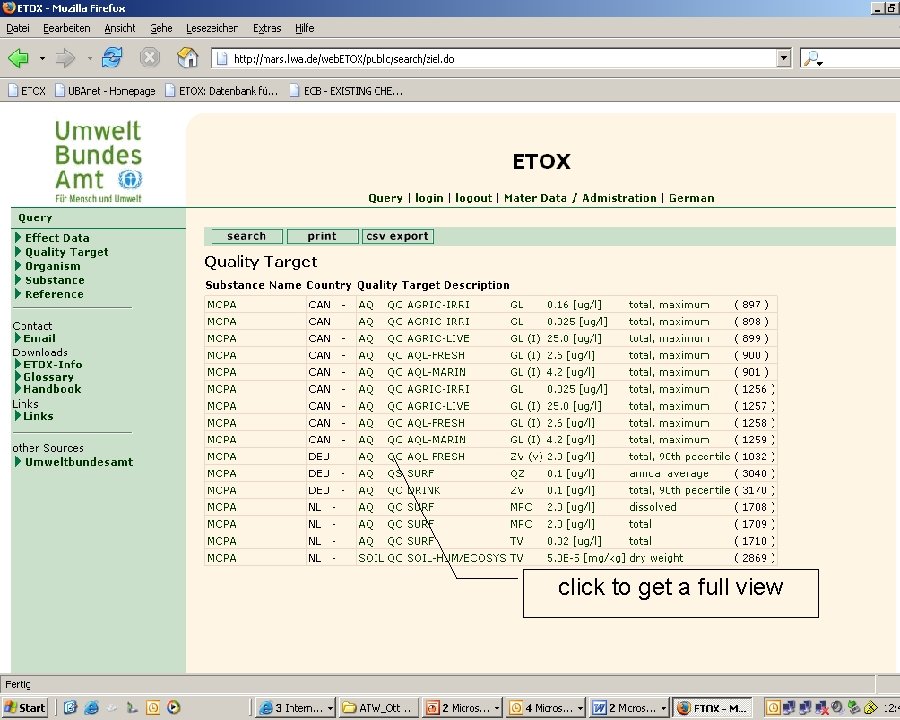Open the ETOX: Datenbank bookmark

[222, 91]
